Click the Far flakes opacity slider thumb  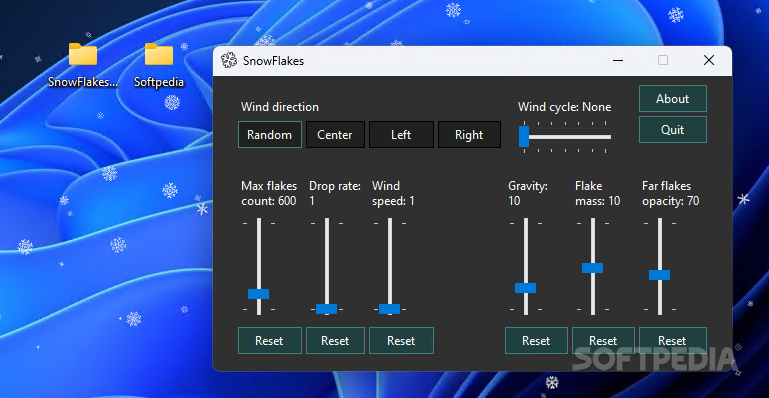[x=659, y=275]
